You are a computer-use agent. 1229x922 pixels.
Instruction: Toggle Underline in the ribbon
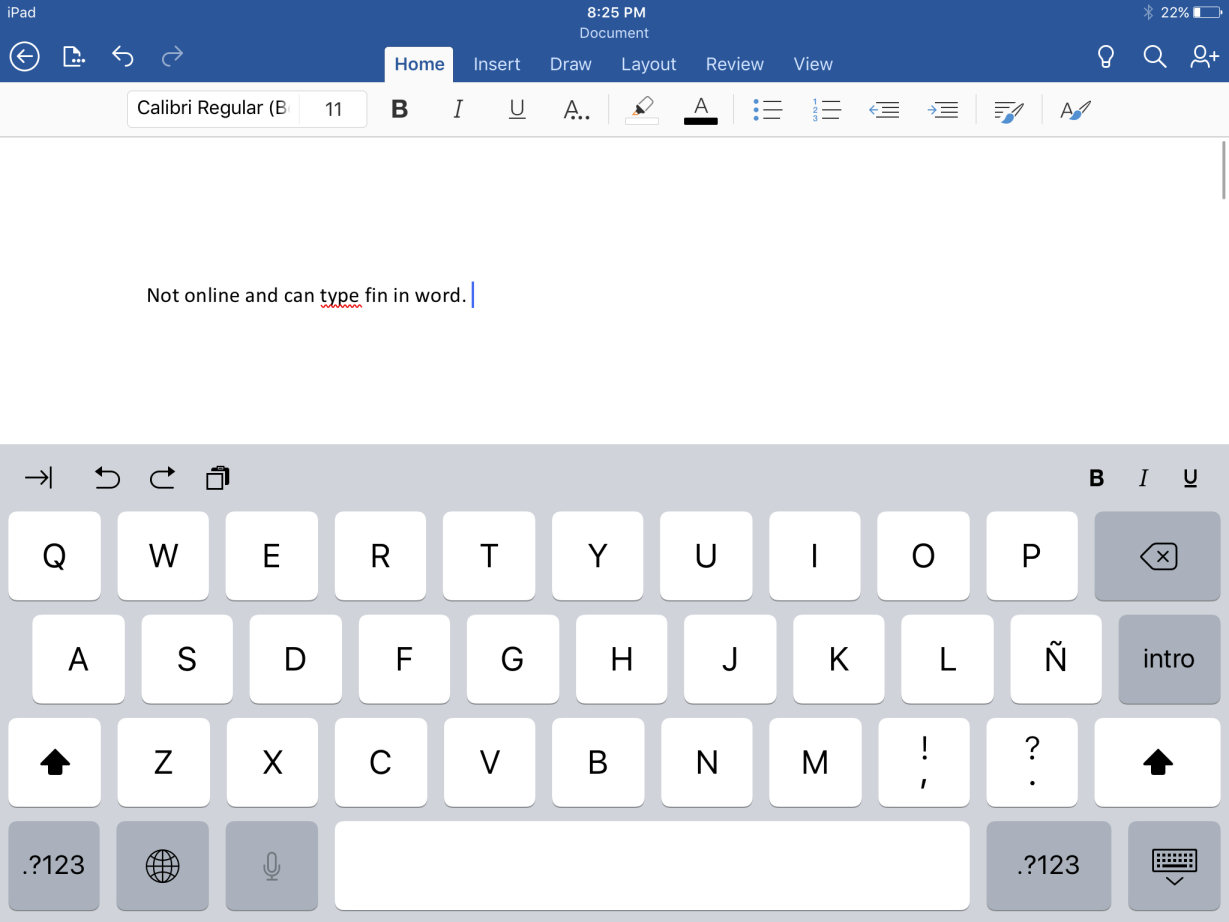[x=517, y=109]
